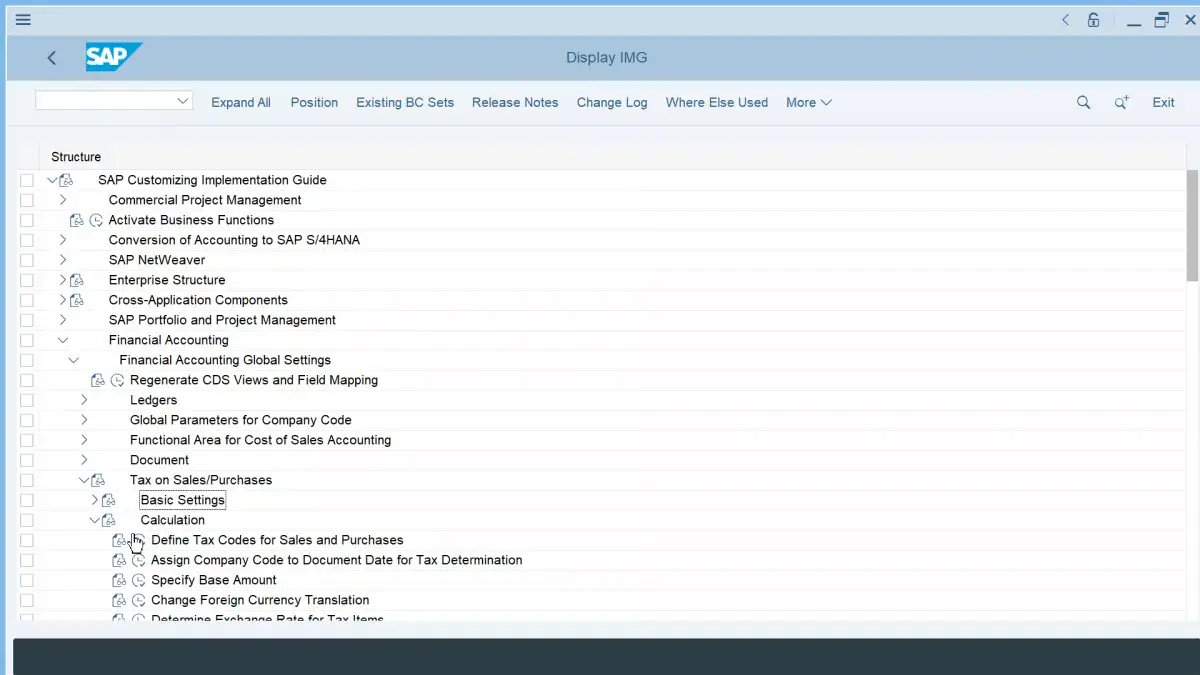
Task: Collapse the Calculation node
Action: (x=95, y=520)
